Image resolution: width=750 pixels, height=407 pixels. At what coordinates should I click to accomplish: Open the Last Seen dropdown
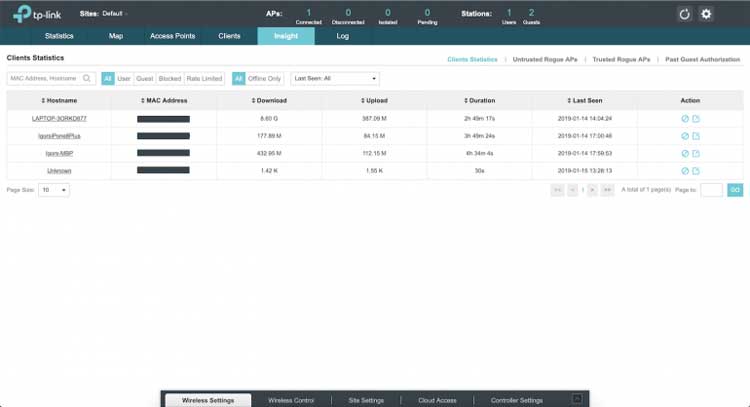(335, 78)
